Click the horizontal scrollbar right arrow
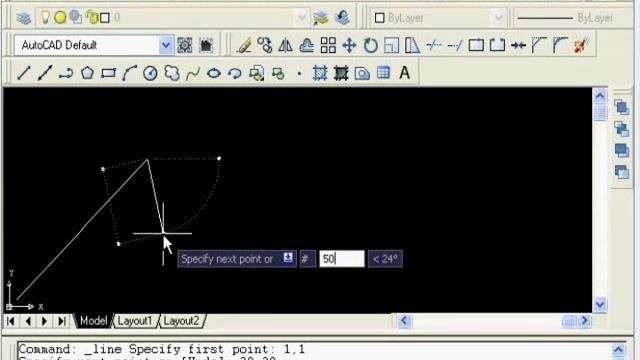This screenshot has height=360, width=640. click(584, 321)
